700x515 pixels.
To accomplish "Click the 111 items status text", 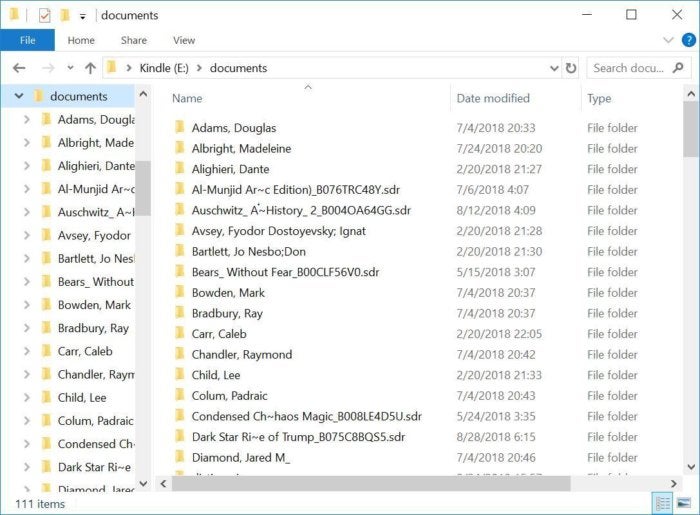I will [x=40, y=504].
